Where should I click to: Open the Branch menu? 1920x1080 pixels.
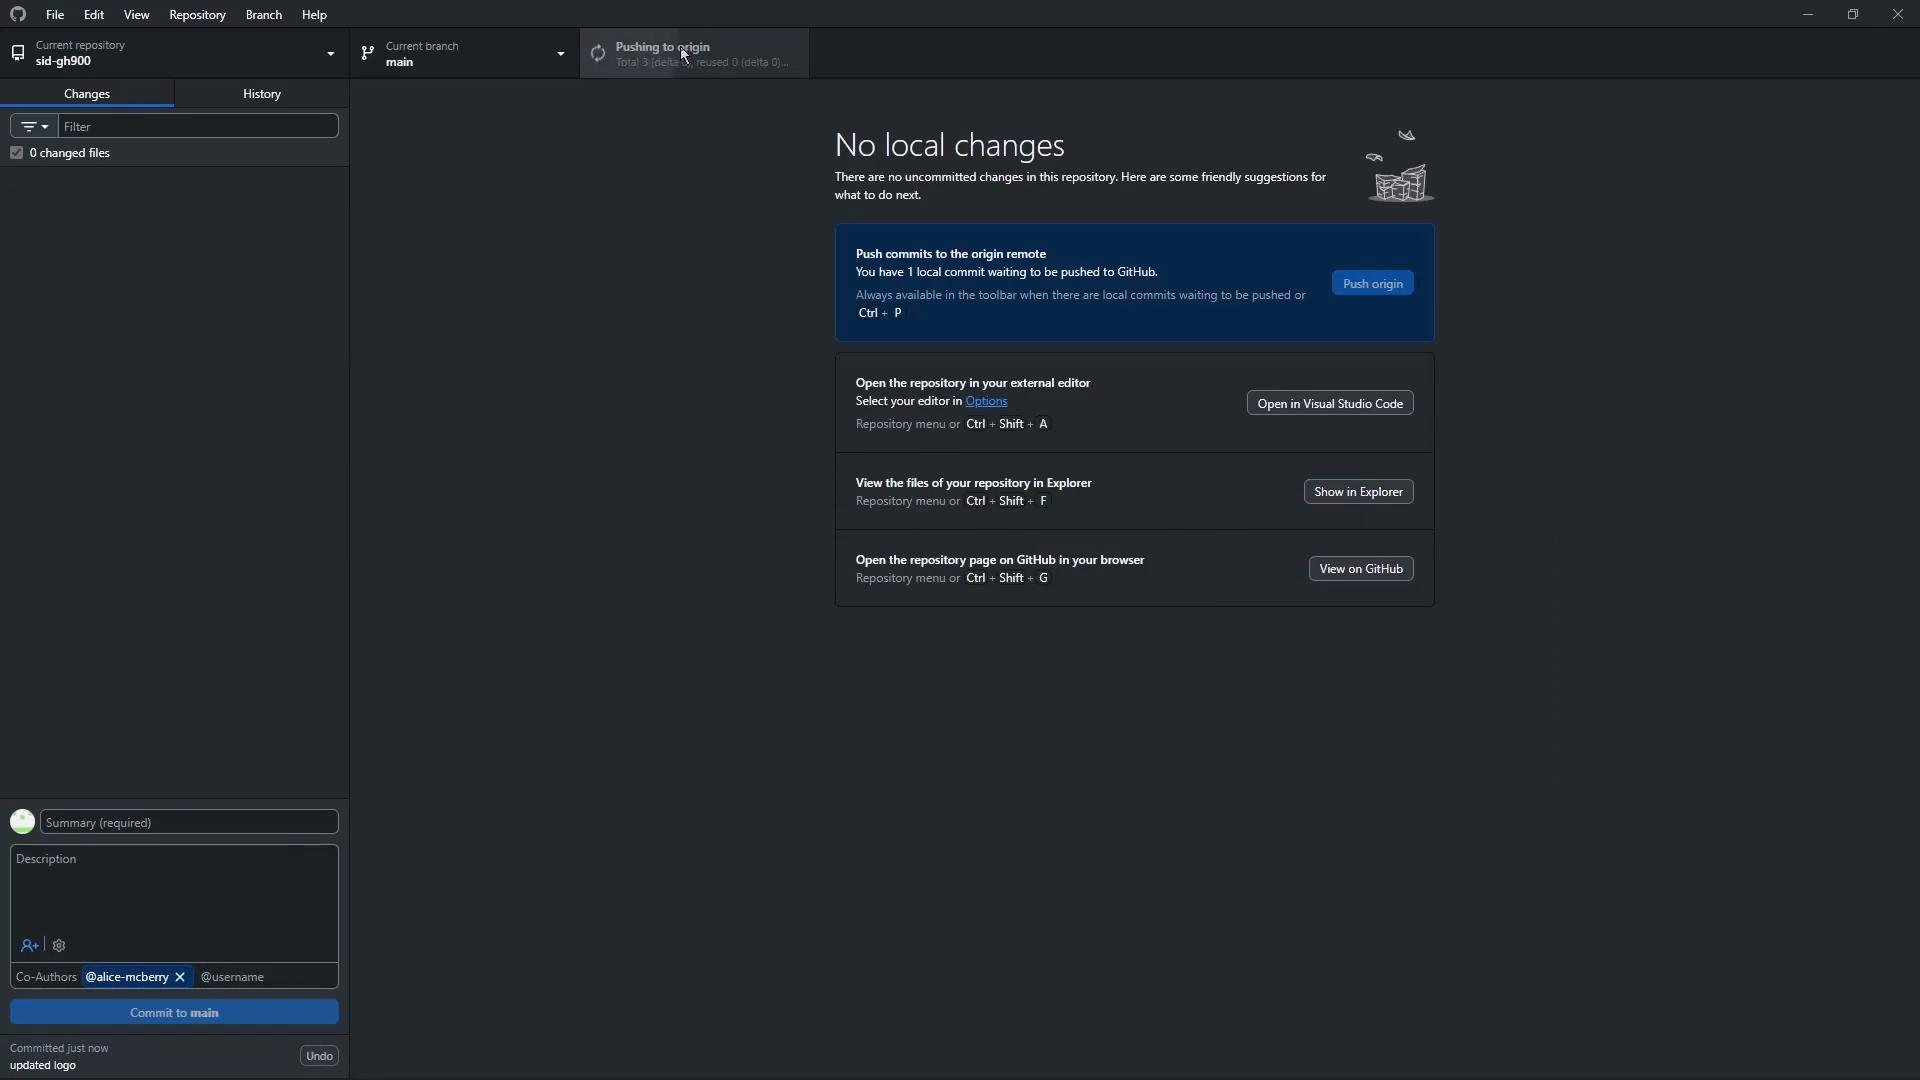tap(264, 15)
